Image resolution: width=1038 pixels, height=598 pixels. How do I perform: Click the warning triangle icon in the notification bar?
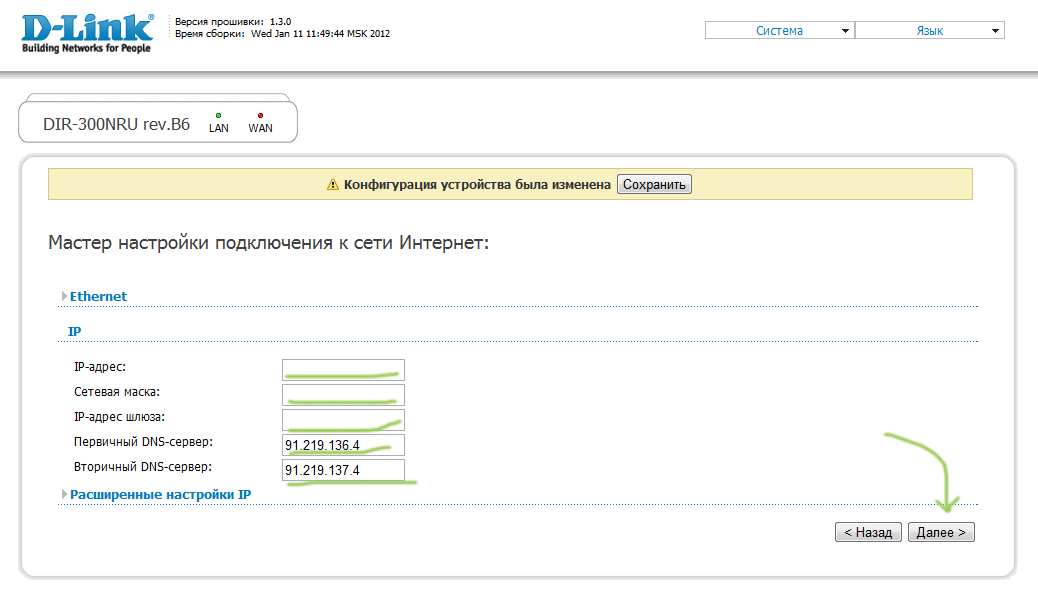coord(334,185)
